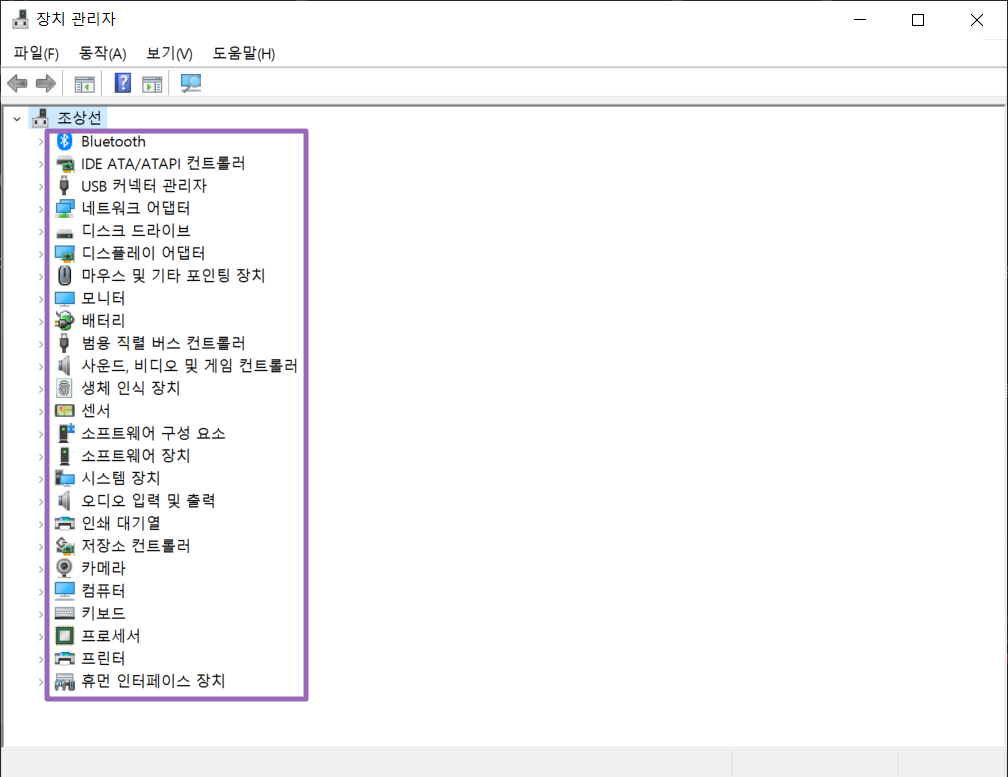Expand the 디스크 드라이브 node

pyautogui.click(x=41, y=231)
